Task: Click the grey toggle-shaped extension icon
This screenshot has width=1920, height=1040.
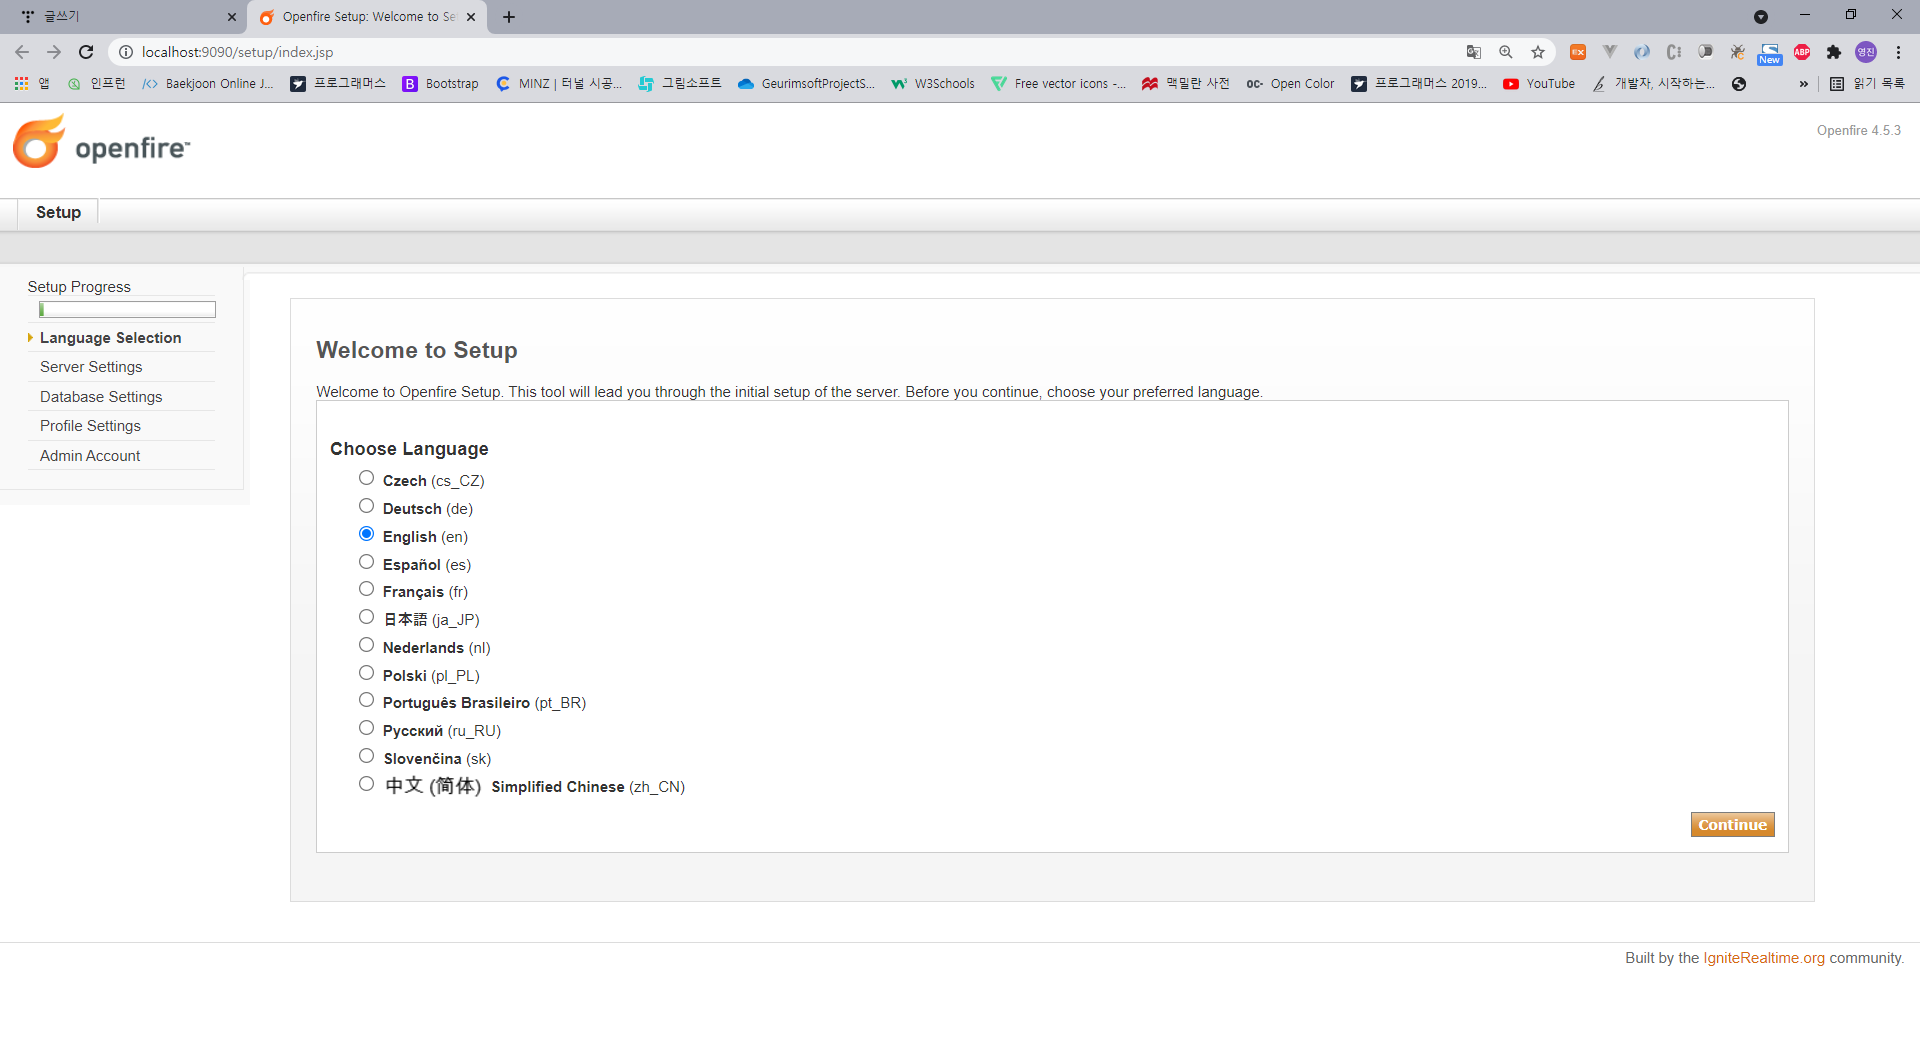Action: [x=1706, y=52]
